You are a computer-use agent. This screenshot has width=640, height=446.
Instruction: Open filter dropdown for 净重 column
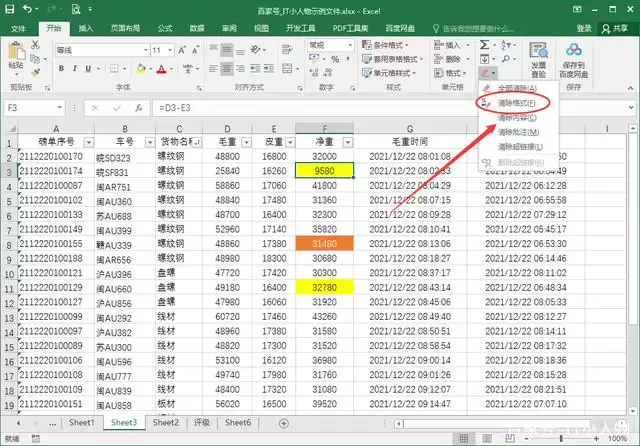[348, 142]
